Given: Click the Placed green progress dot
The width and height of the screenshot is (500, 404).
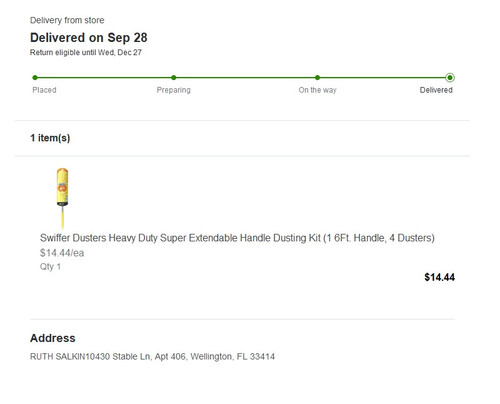Looking at the screenshot, I should 35,78.
